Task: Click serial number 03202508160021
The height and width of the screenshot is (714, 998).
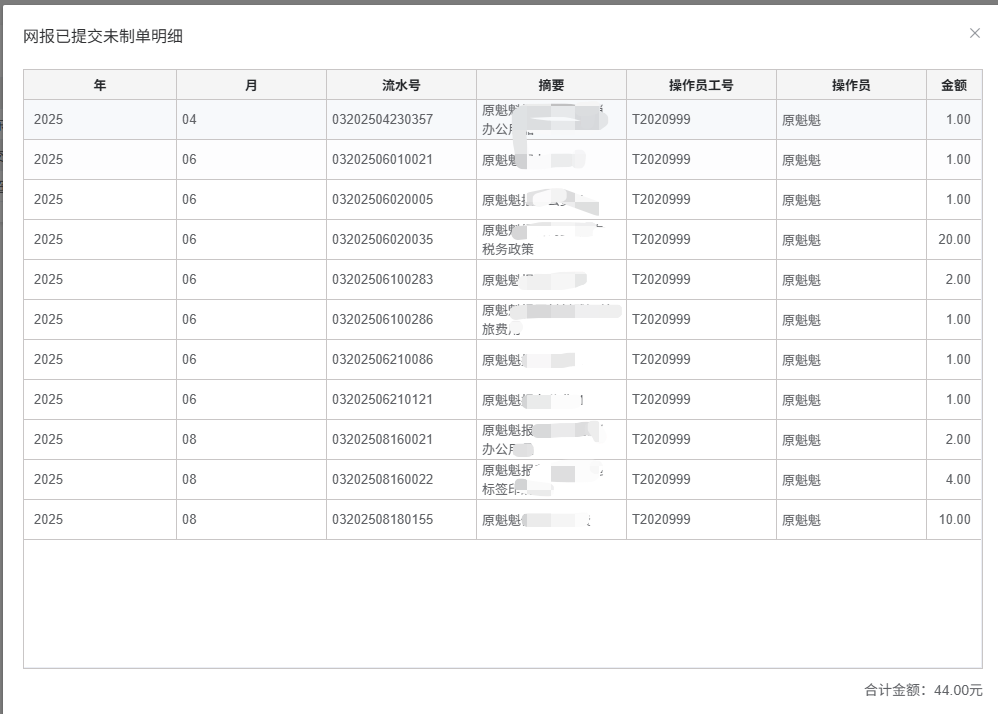Action: tap(382, 440)
